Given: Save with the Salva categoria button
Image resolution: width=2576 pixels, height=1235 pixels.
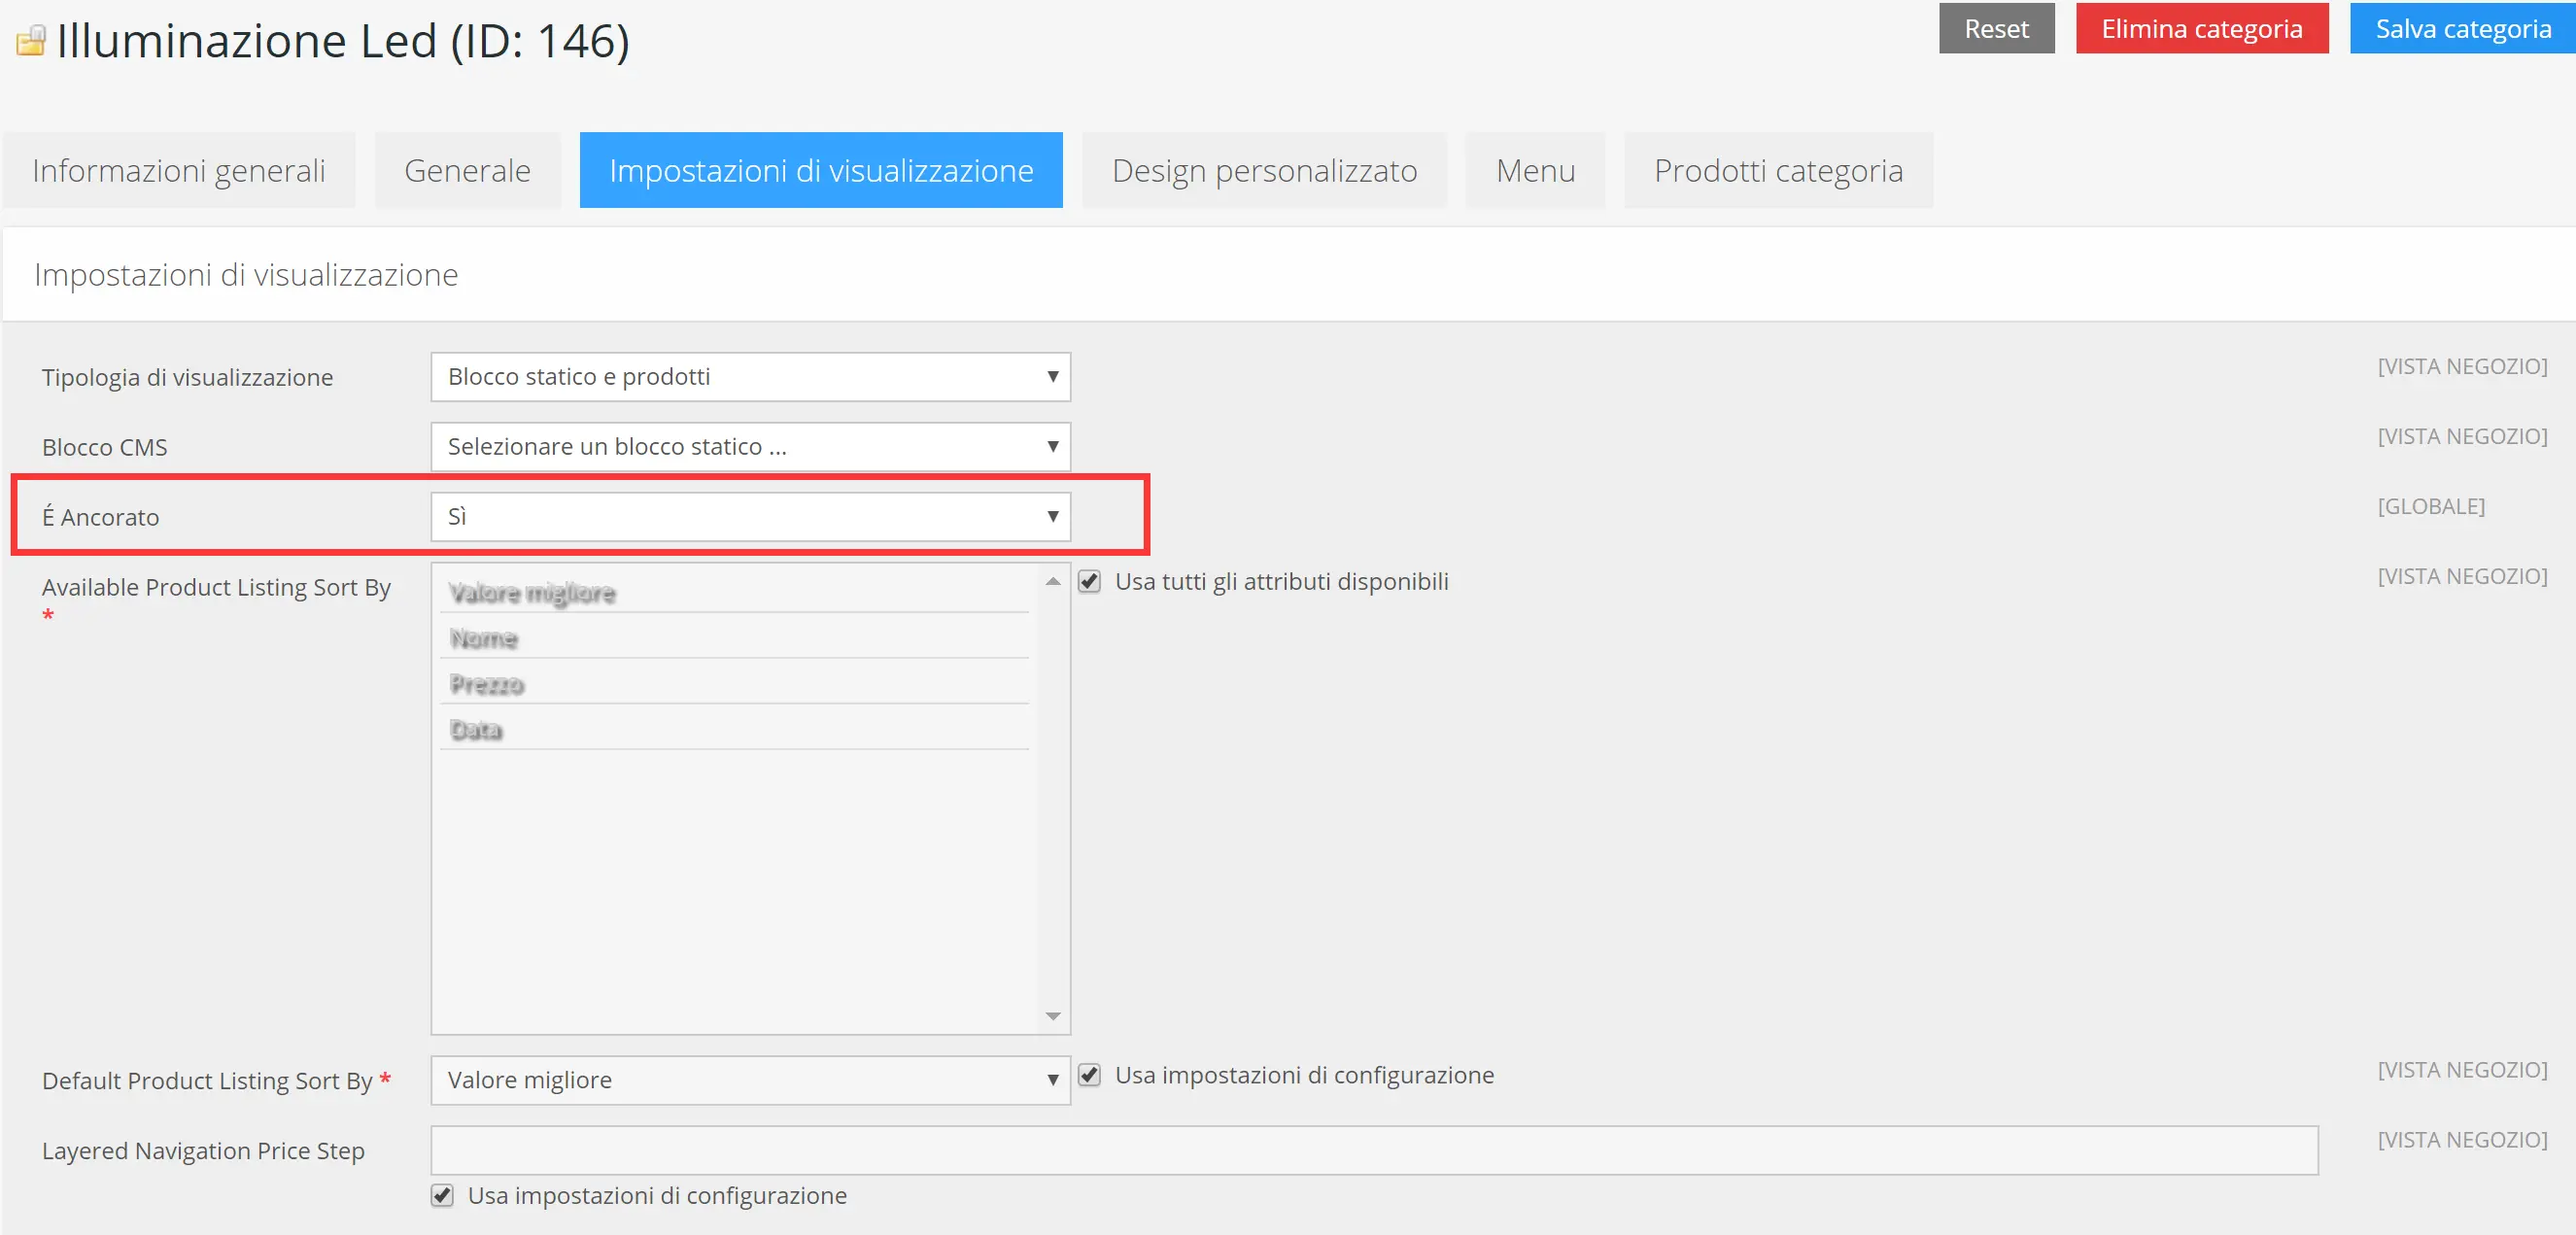Looking at the screenshot, I should click(2461, 28).
